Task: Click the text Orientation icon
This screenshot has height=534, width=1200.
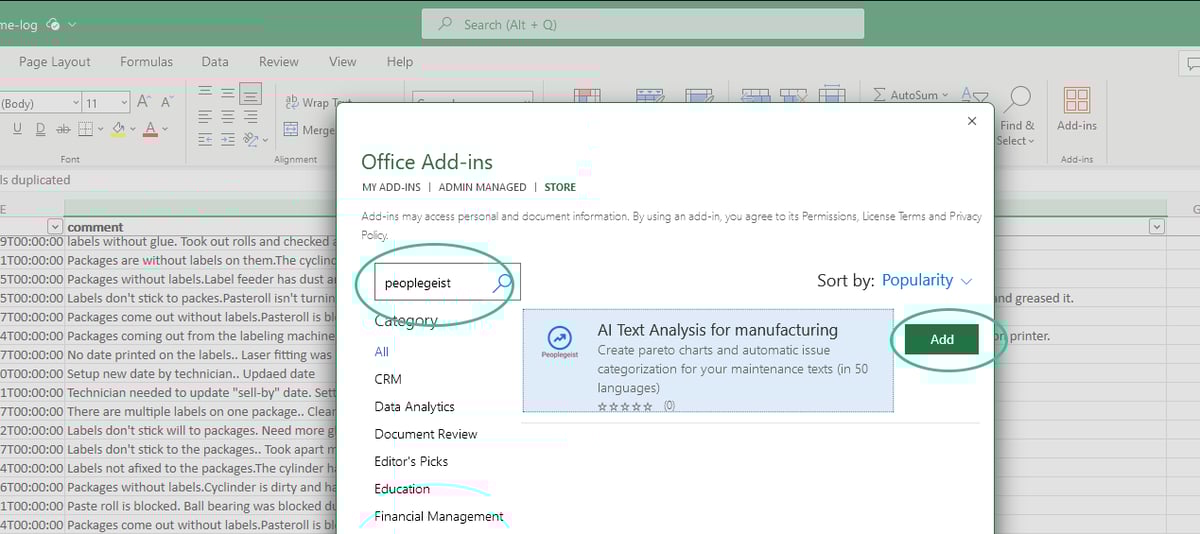Action: (251, 140)
